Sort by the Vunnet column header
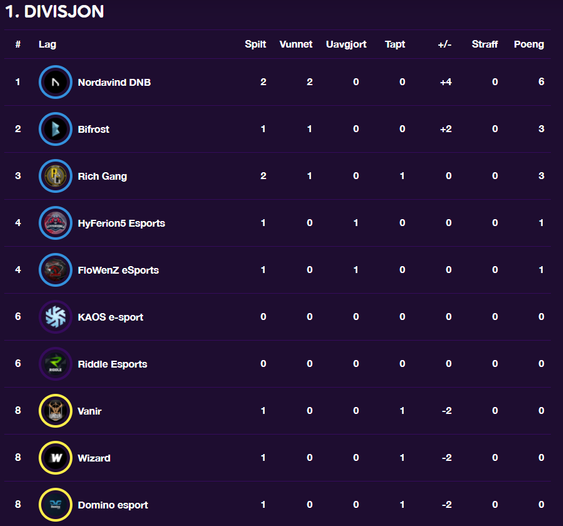The width and height of the screenshot is (563, 526). pos(296,44)
